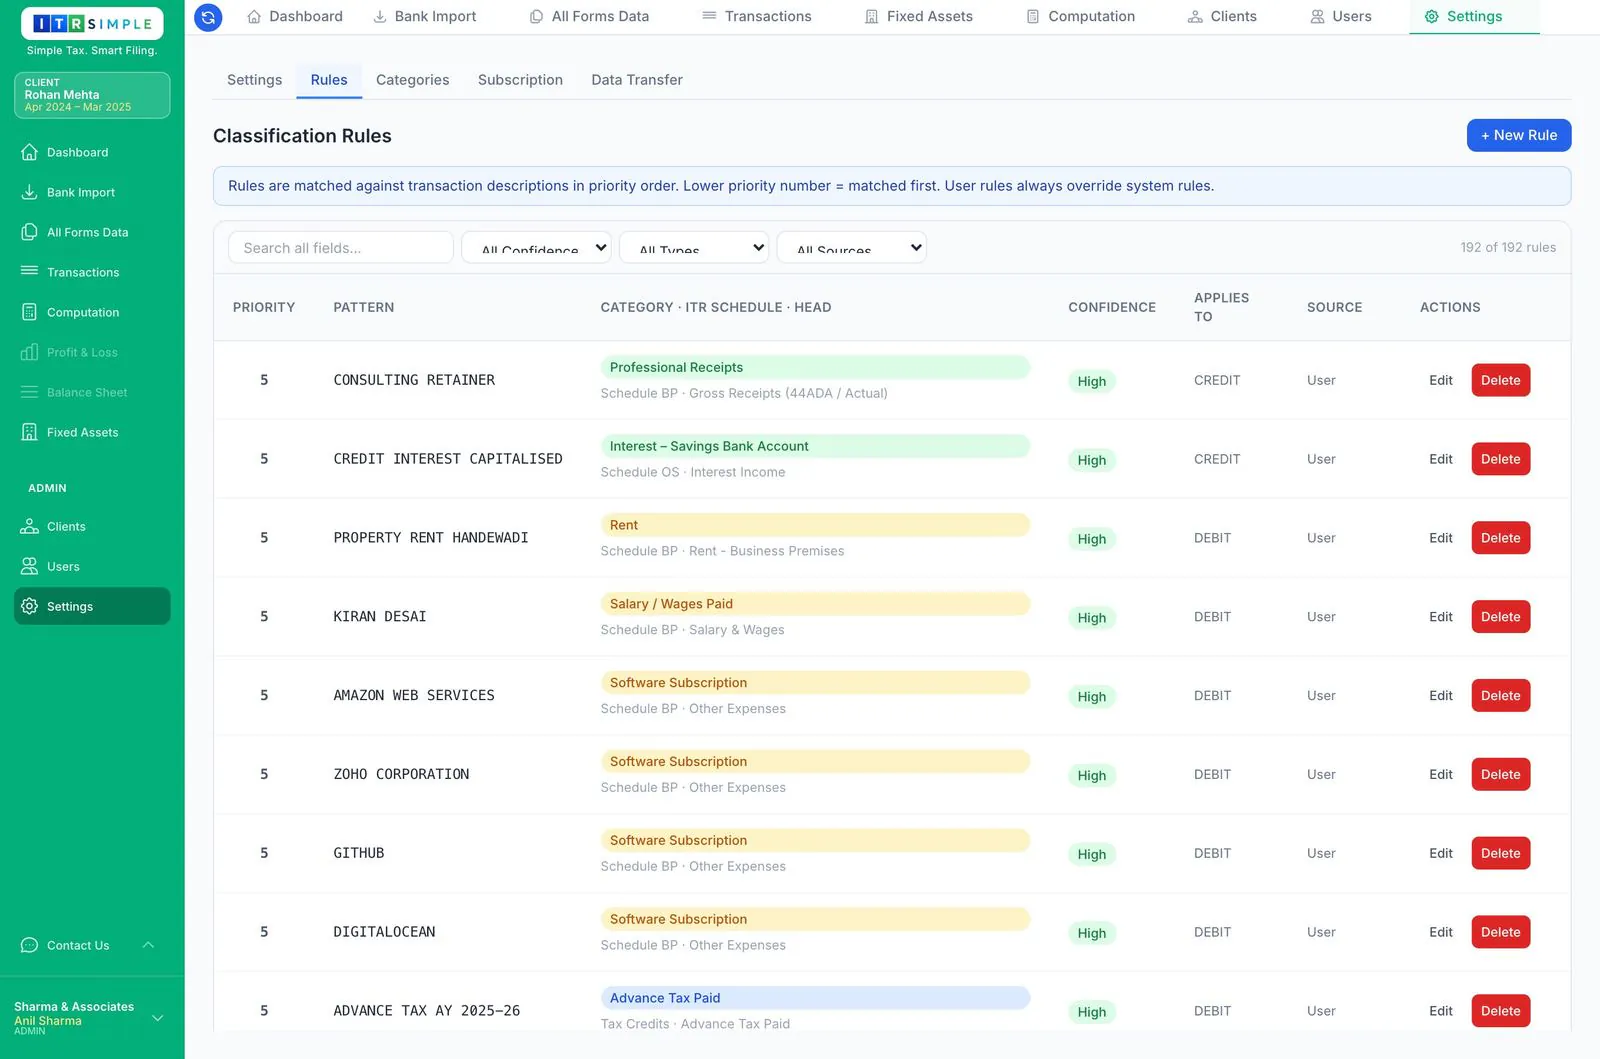
Task: Open the Subscription sub-tab
Action: [520, 80]
